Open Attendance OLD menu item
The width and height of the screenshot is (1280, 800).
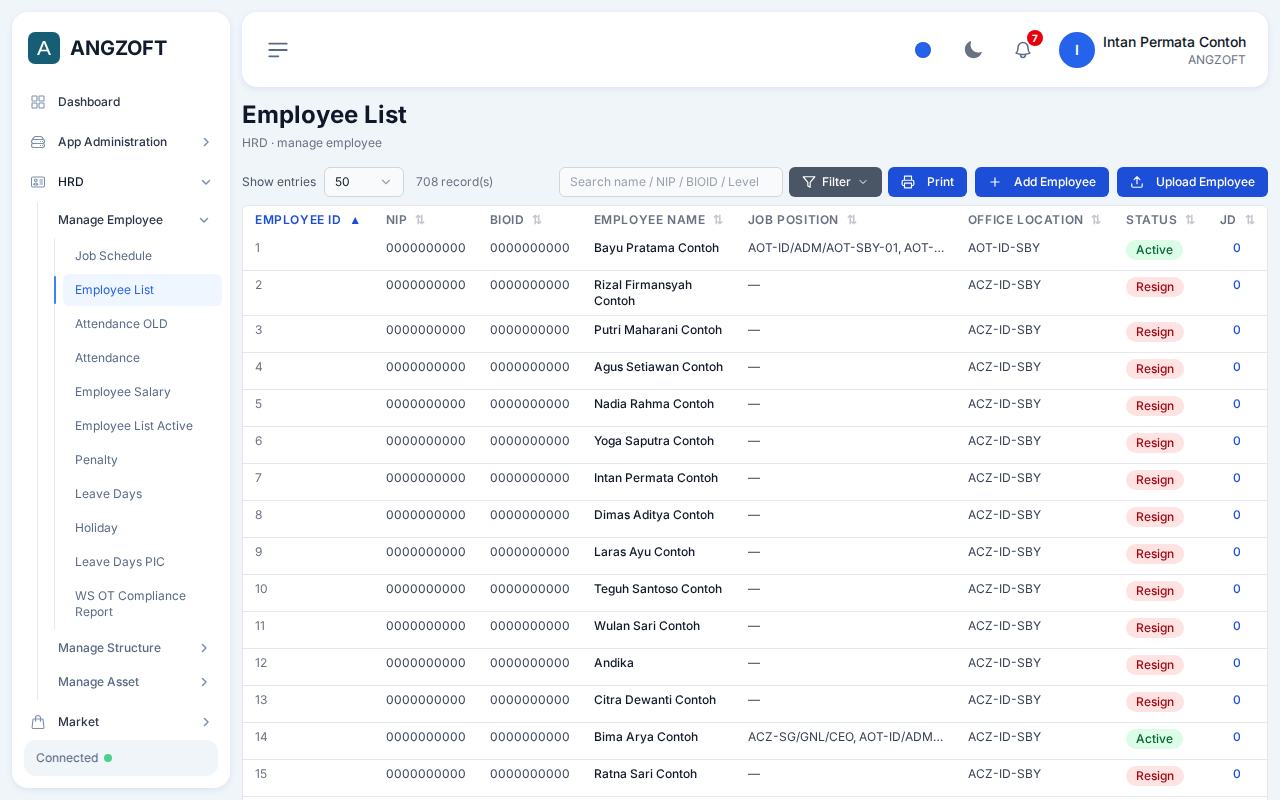coord(142,324)
